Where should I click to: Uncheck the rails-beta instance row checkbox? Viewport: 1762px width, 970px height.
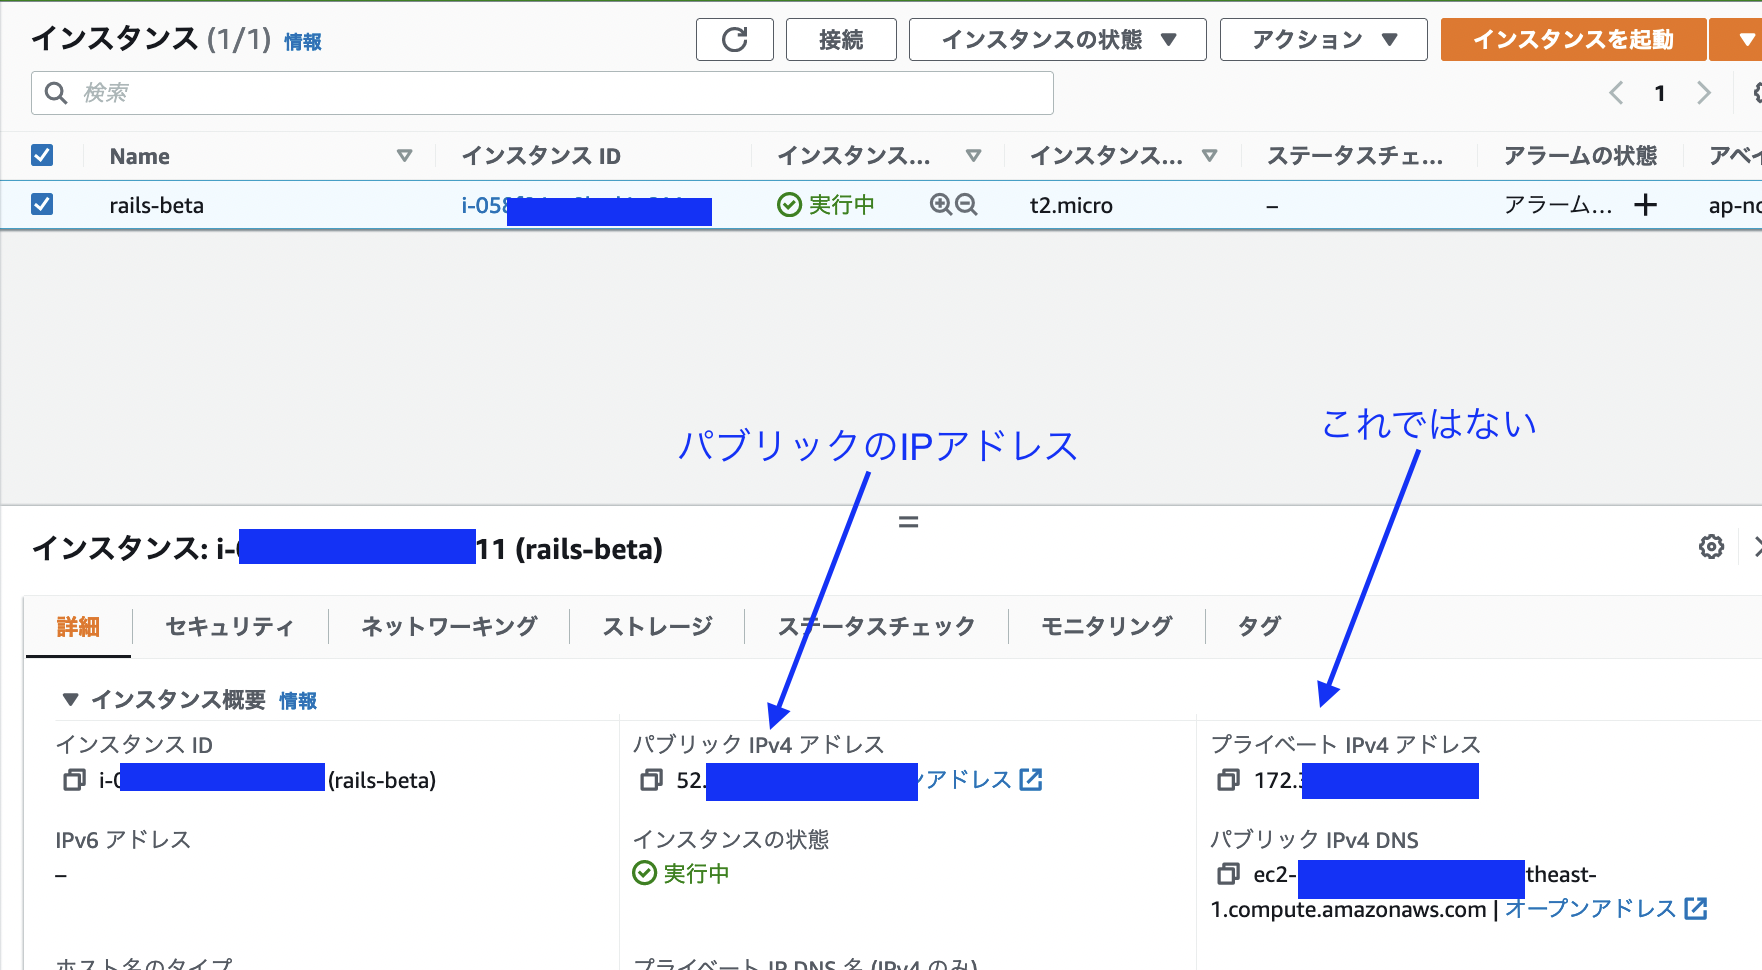tap(42, 204)
